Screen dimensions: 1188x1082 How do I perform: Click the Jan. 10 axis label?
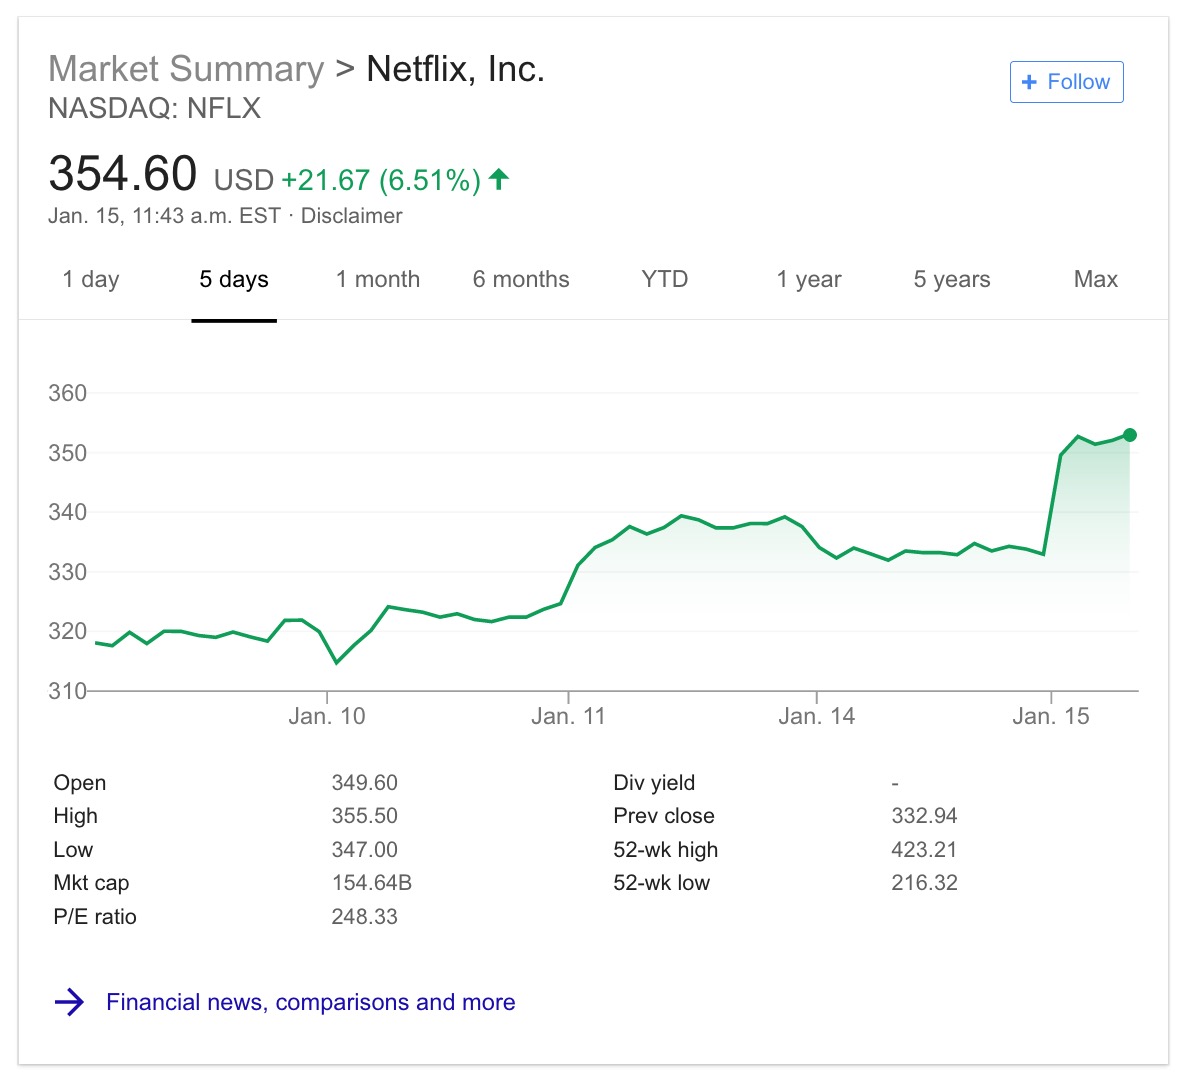pos(327,716)
